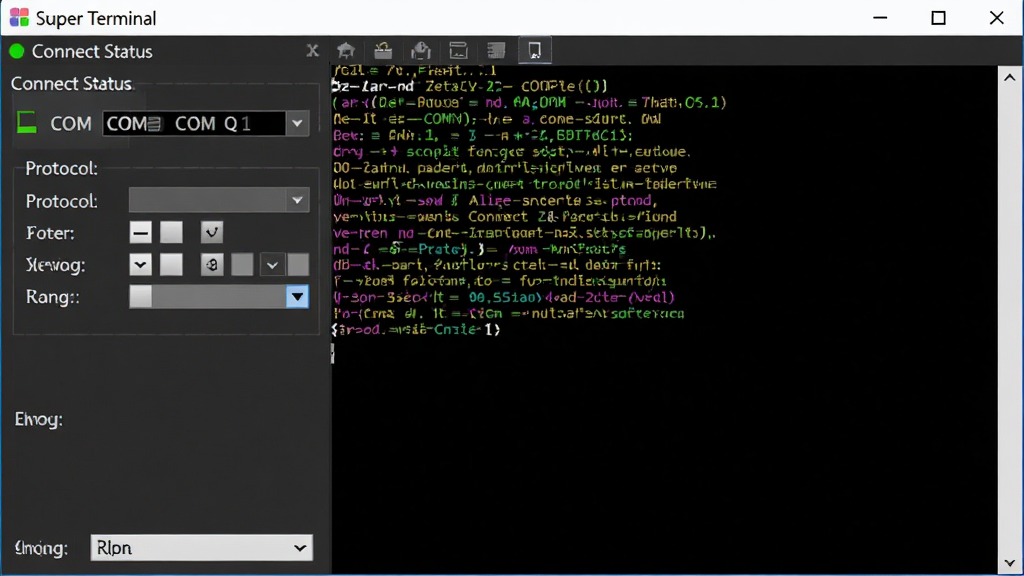
Task: Click the last gray swatch in Xewog row
Action: (x=298, y=264)
